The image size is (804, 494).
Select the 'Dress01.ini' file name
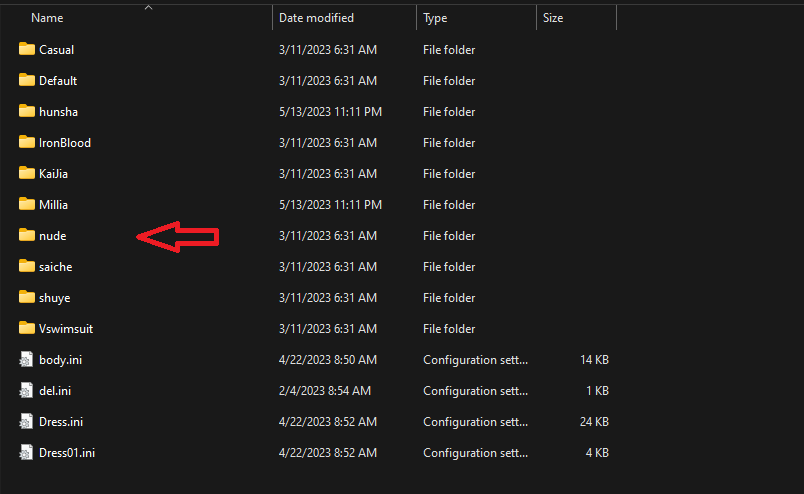pos(67,453)
